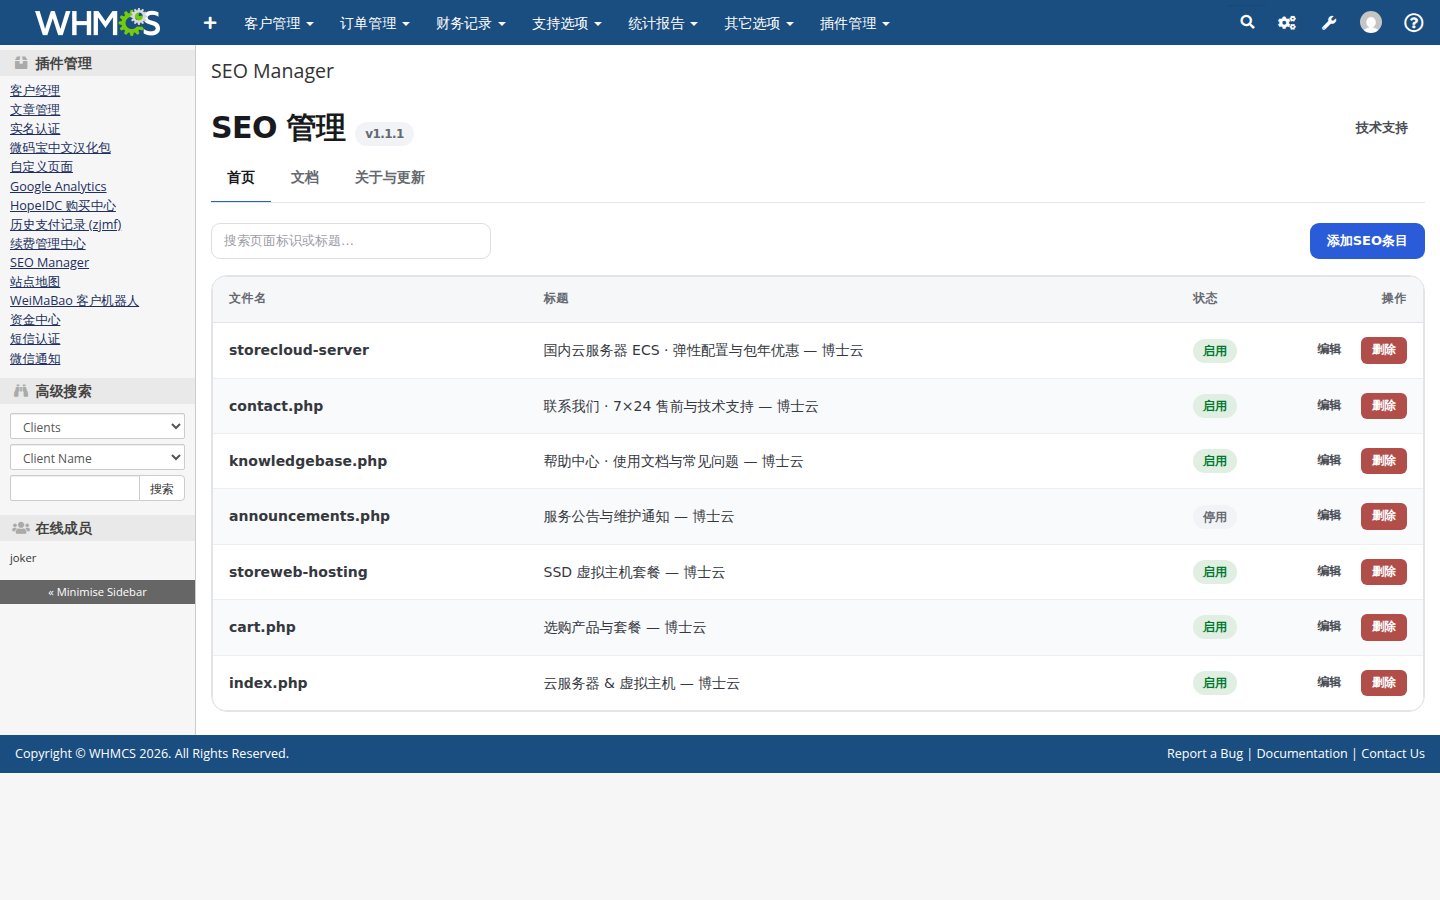Open 自定义页面 sidebar link

41,166
